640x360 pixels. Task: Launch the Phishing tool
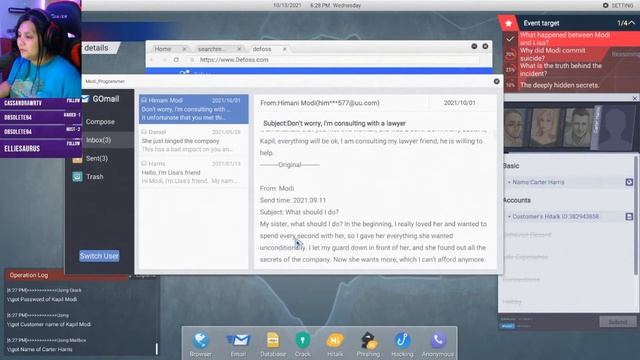coord(368,340)
